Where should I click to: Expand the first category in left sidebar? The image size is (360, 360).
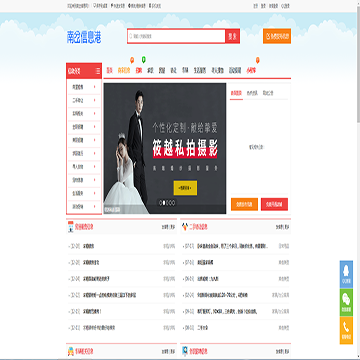[84, 87]
